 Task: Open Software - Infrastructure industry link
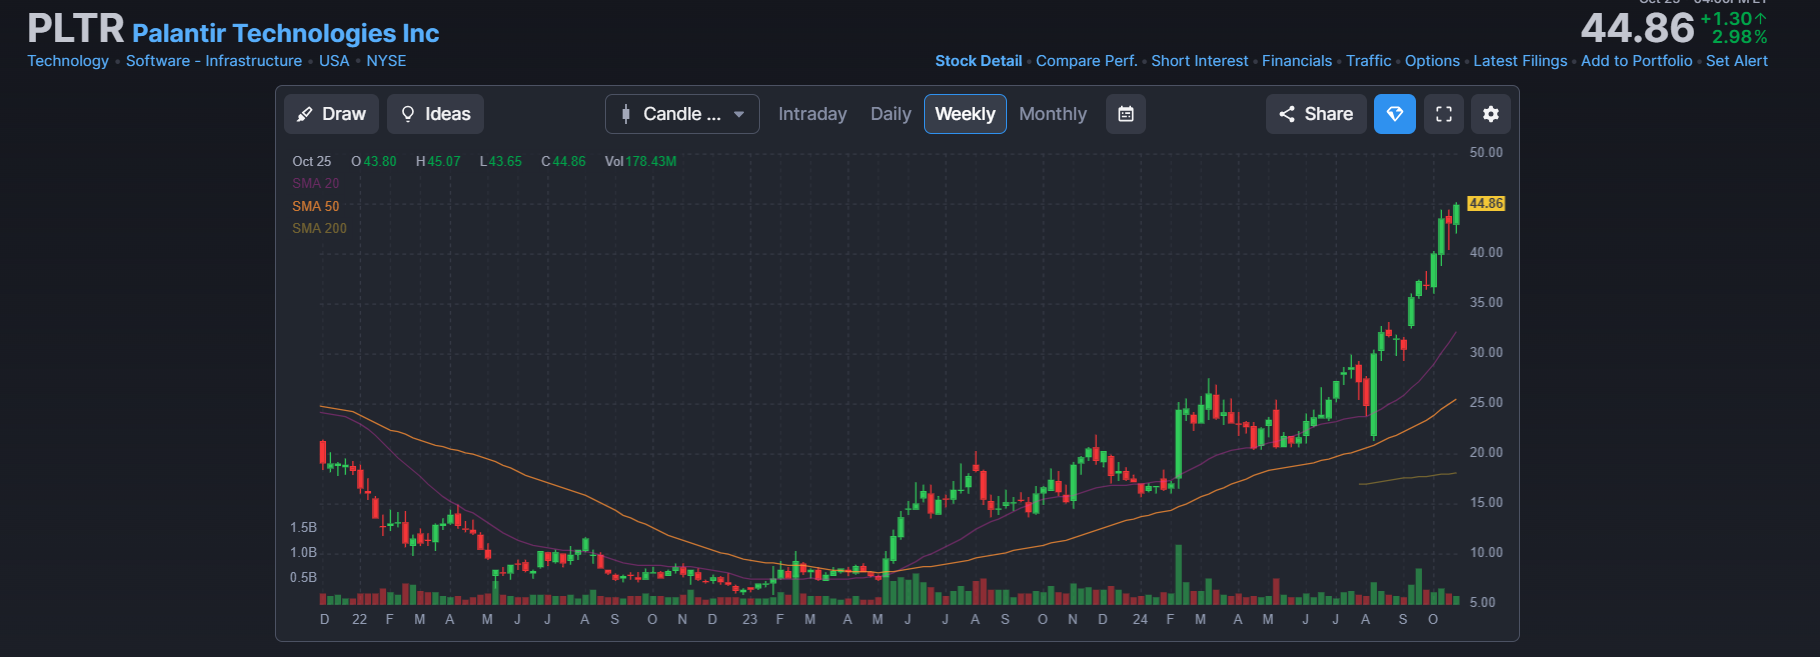[x=214, y=61]
